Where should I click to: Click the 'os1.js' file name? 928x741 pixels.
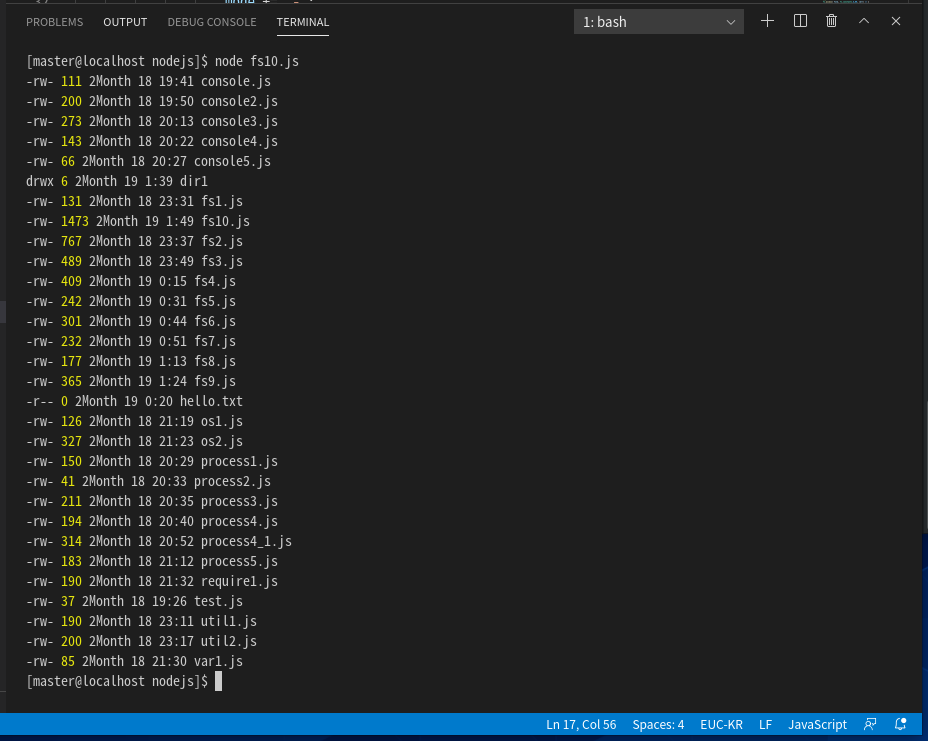tap(222, 421)
